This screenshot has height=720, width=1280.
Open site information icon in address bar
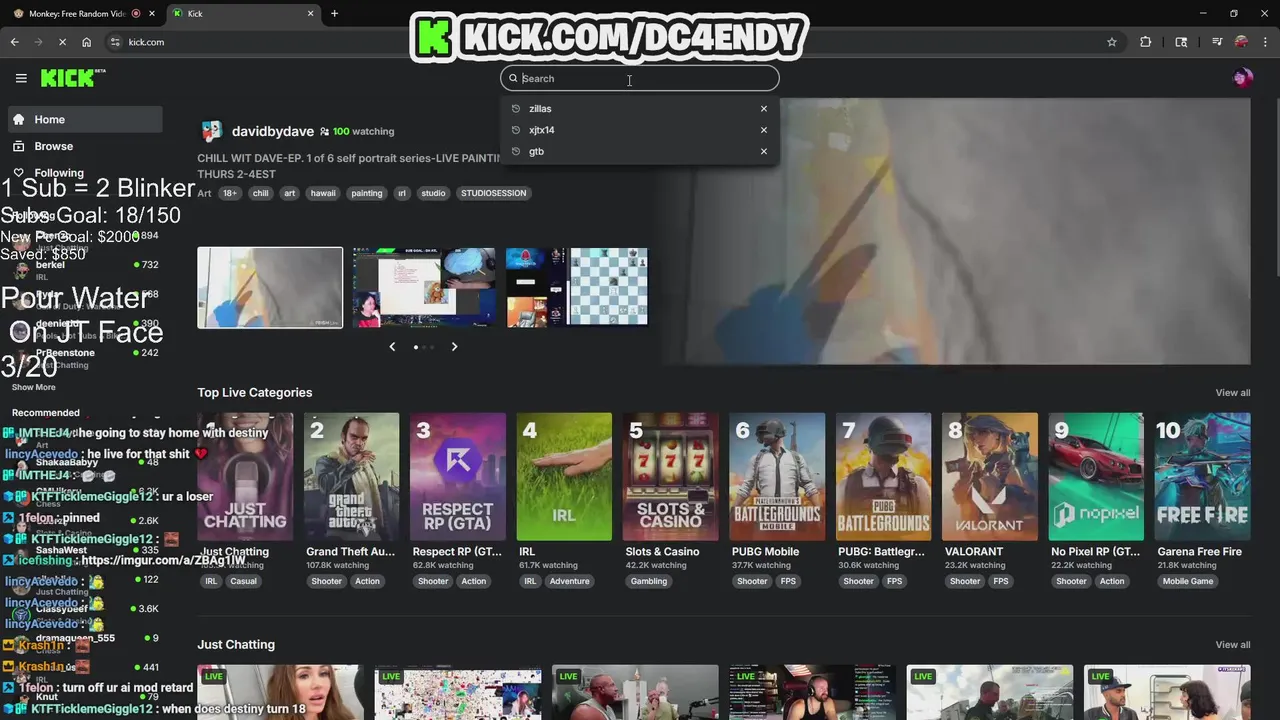[x=115, y=42]
